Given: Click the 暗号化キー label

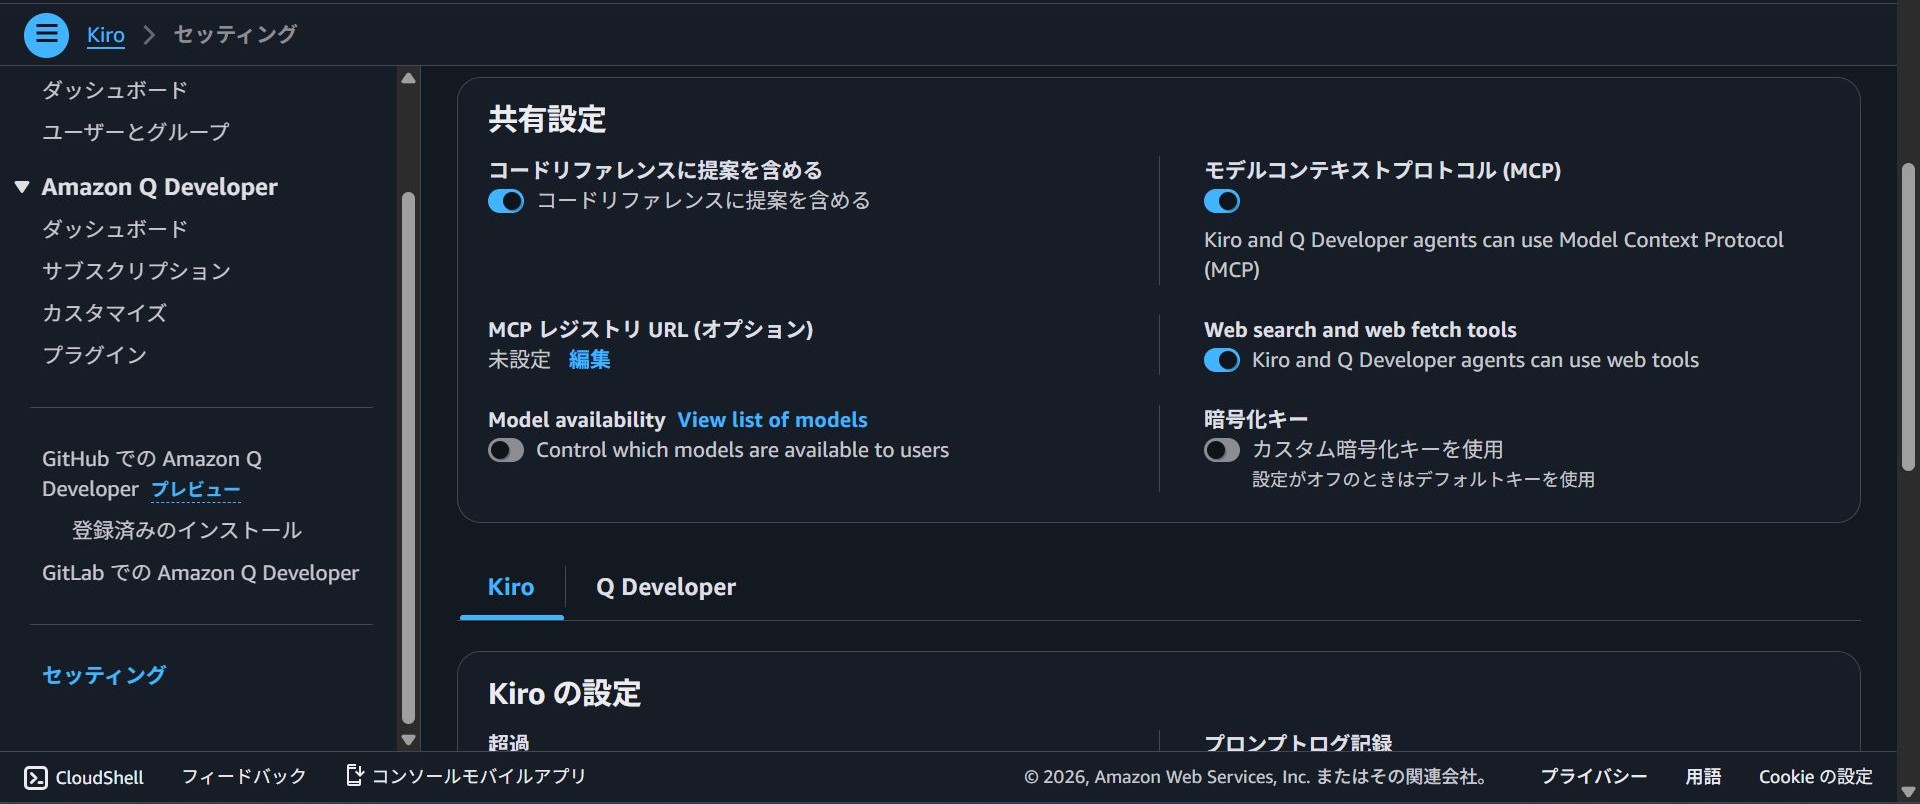Looking at the screenshot, I should point(1256,420).
